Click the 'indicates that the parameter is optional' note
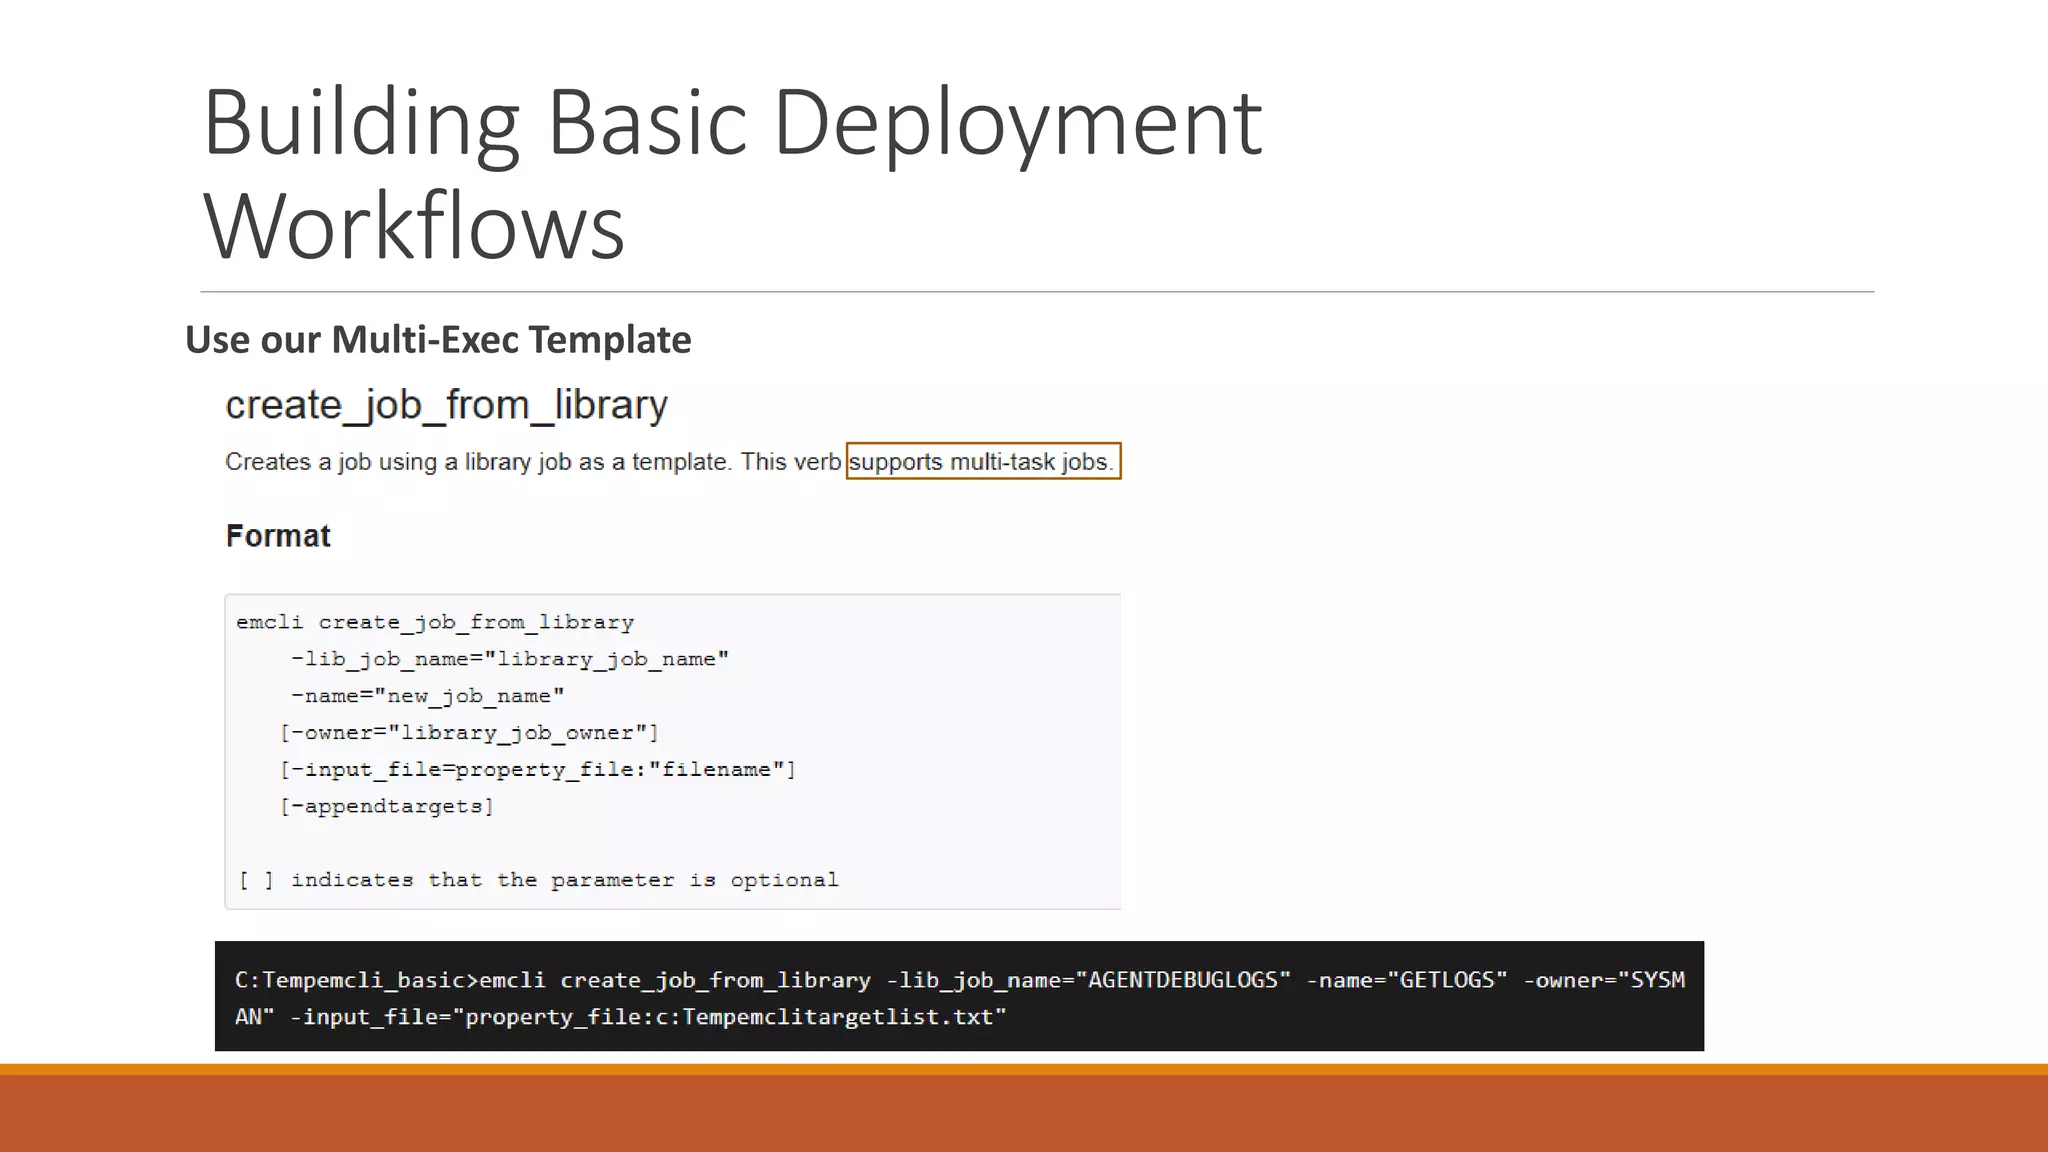 tap(563, 880)
